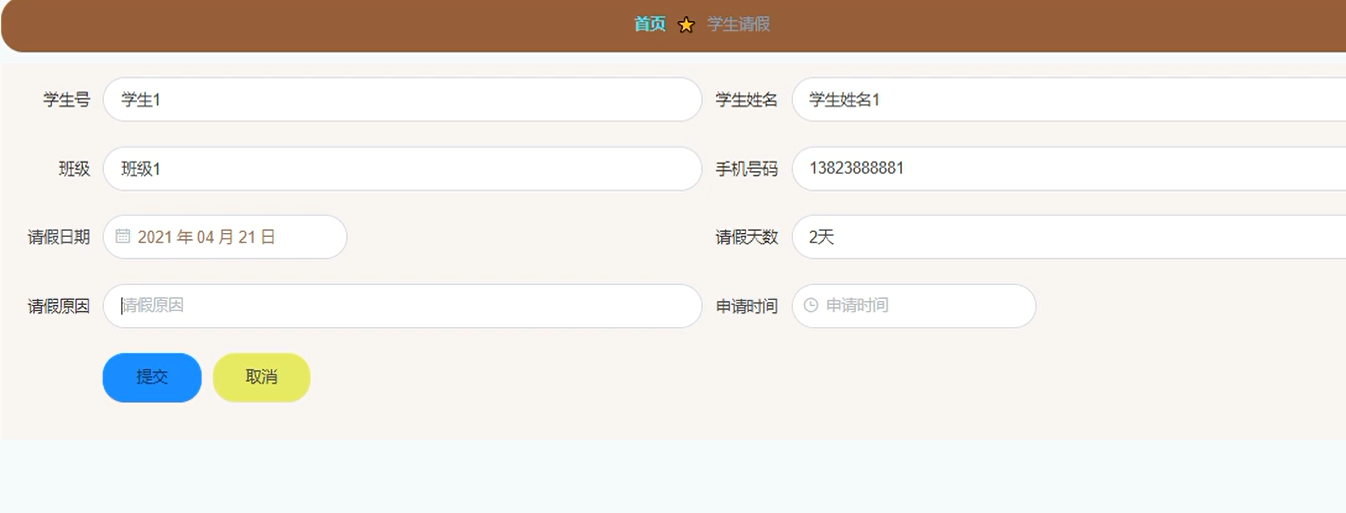Viewport: 1346px width, 513px height.
Task: Click the 申请时间 field label
Action: click(x=747, y=306)
